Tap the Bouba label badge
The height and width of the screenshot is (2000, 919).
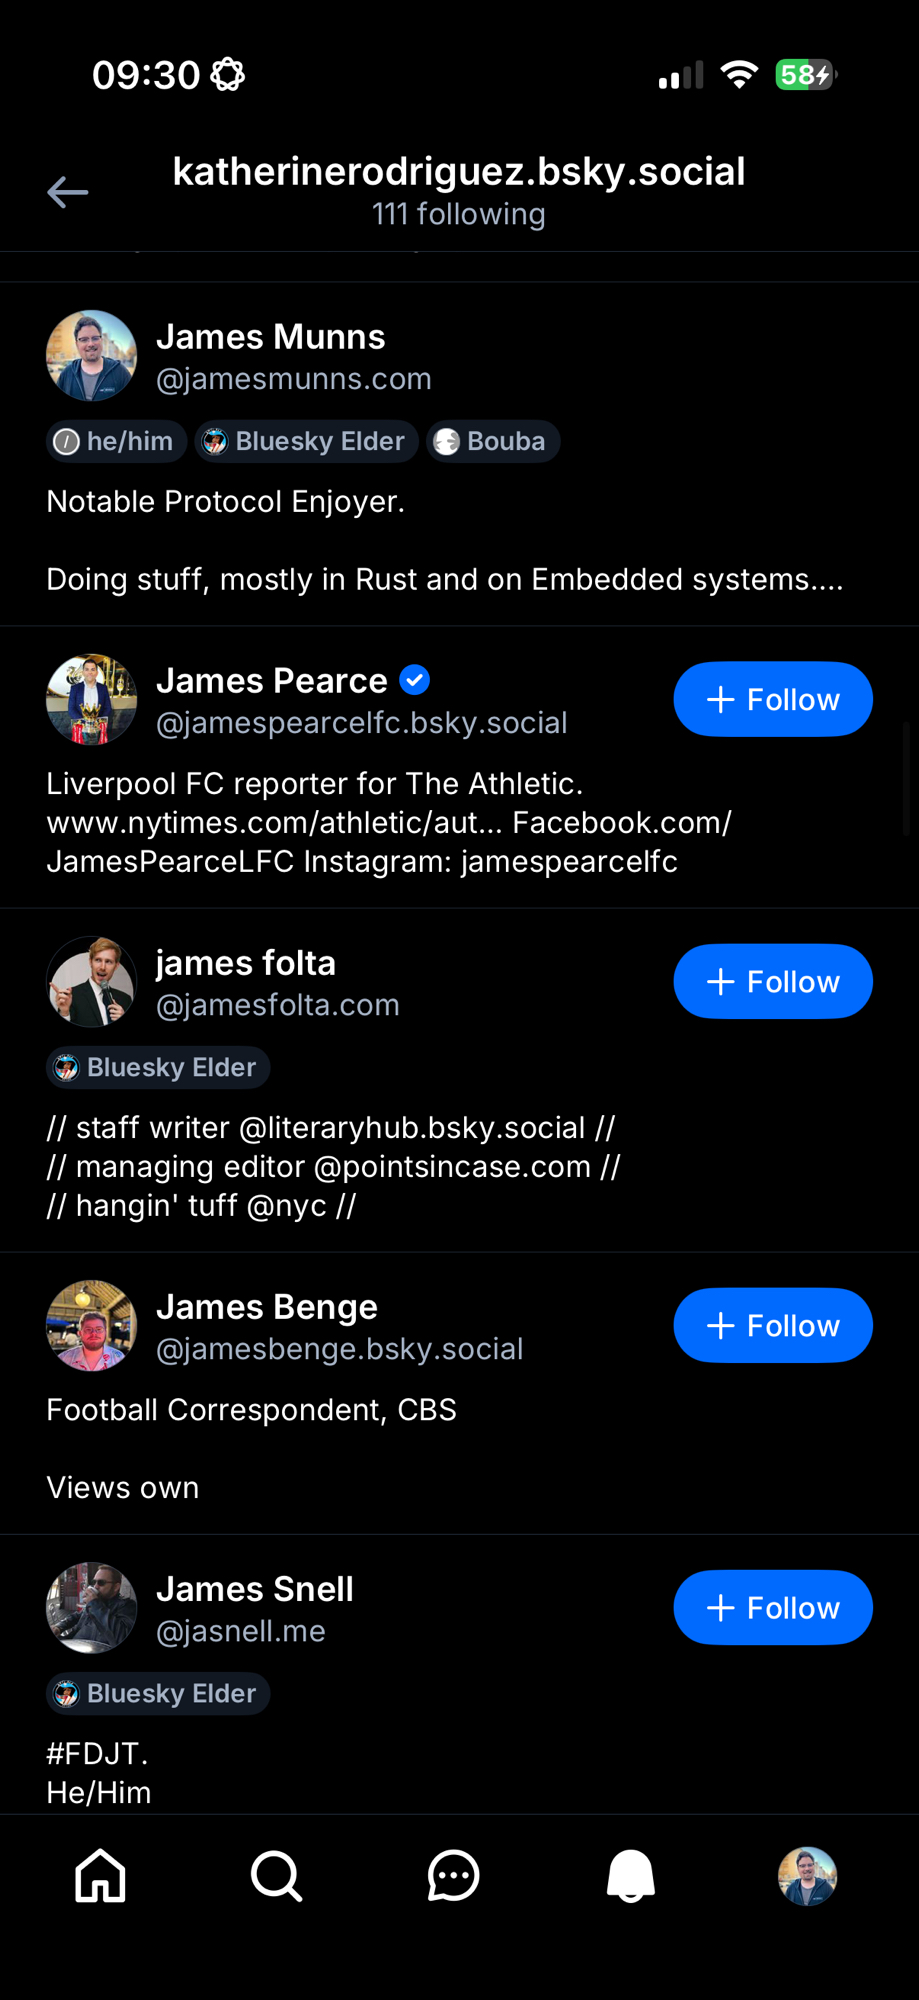(493, 441)
